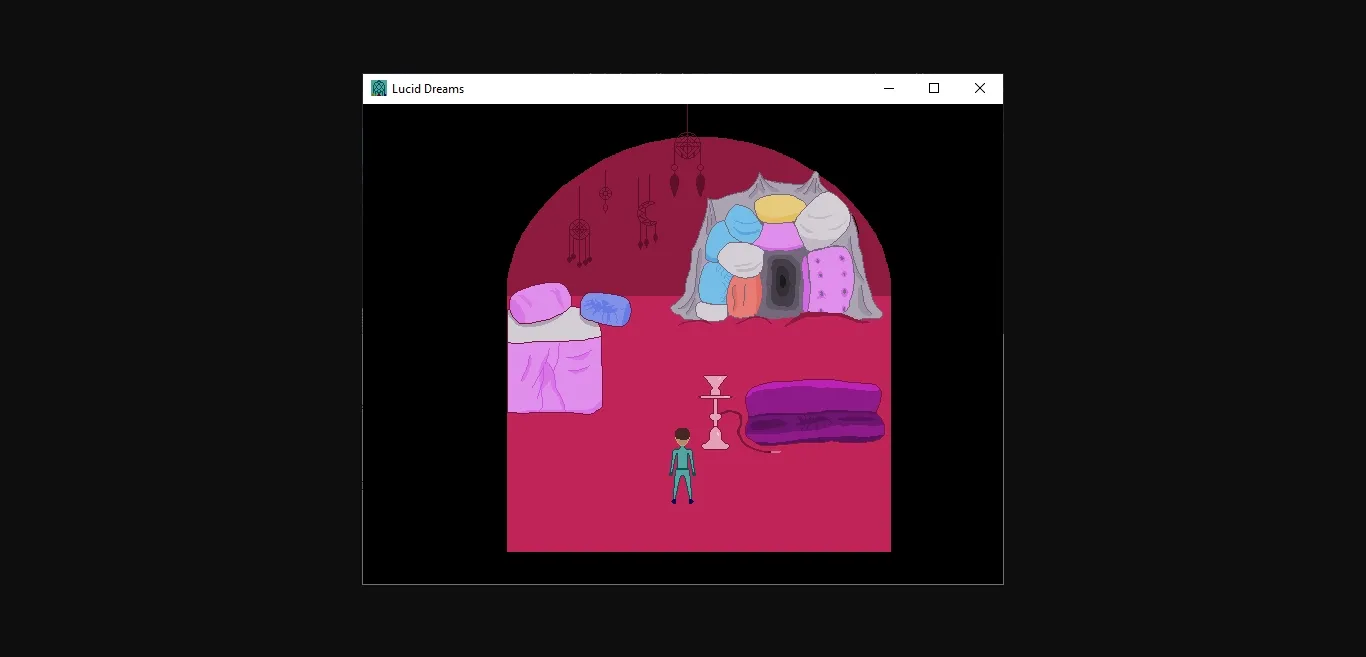
Task: Select the purple couch
Action: (814, 412)
